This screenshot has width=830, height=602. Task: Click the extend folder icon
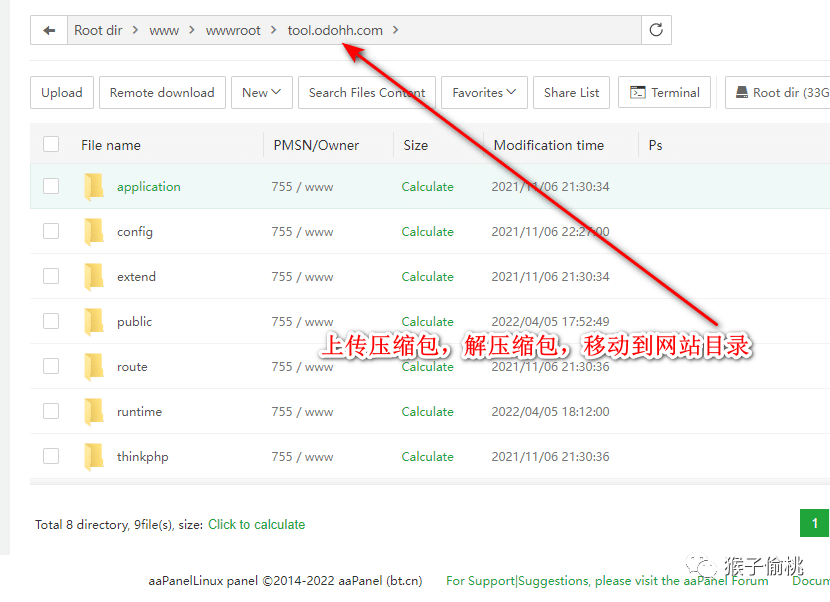(x=94, y=277)
